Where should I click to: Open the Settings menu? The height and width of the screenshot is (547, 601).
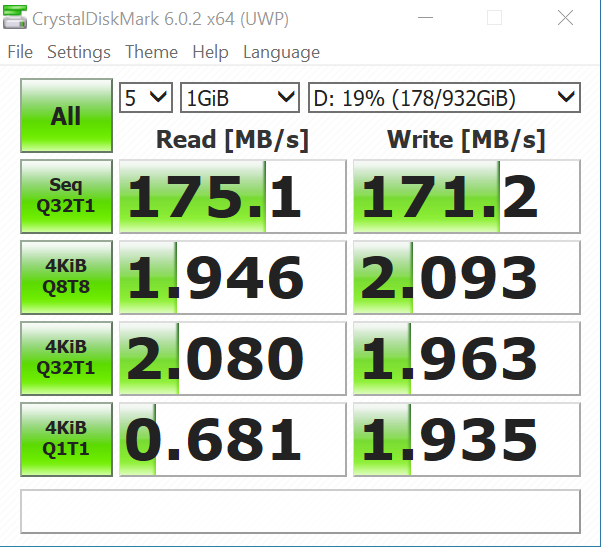click(x=79, y=52)
